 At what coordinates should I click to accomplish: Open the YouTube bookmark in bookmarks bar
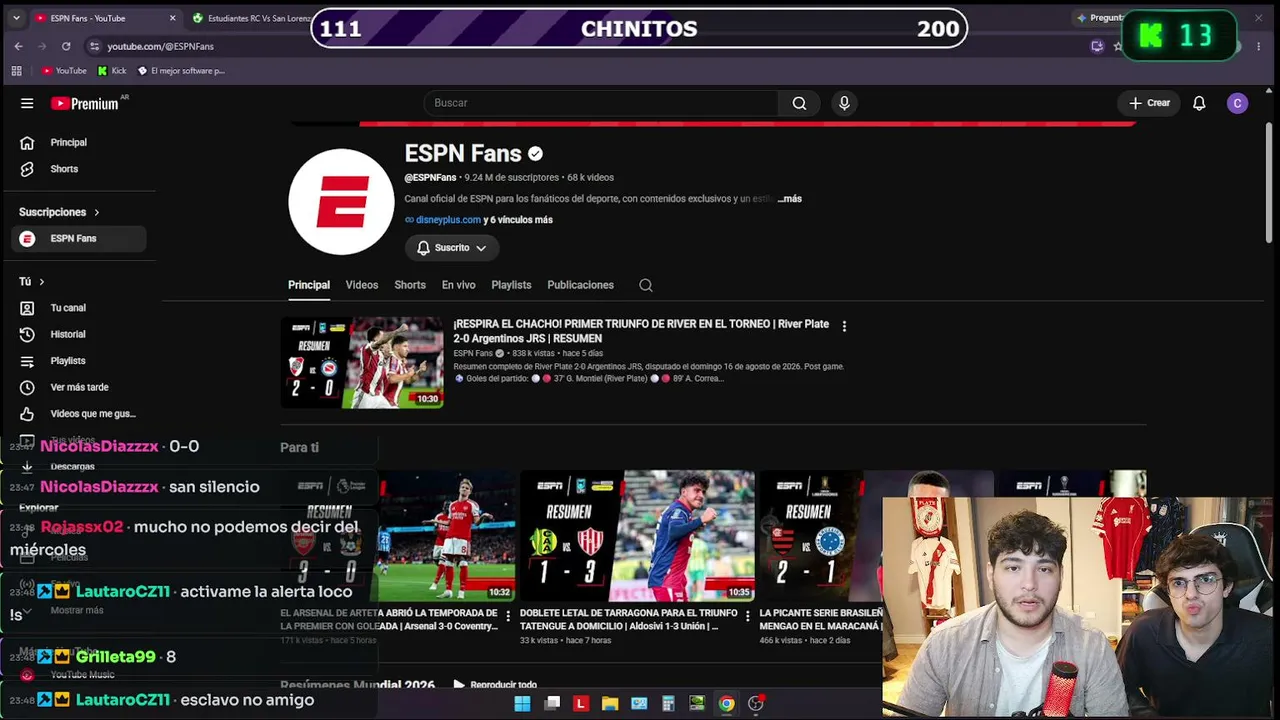click(x=63, y=71)
